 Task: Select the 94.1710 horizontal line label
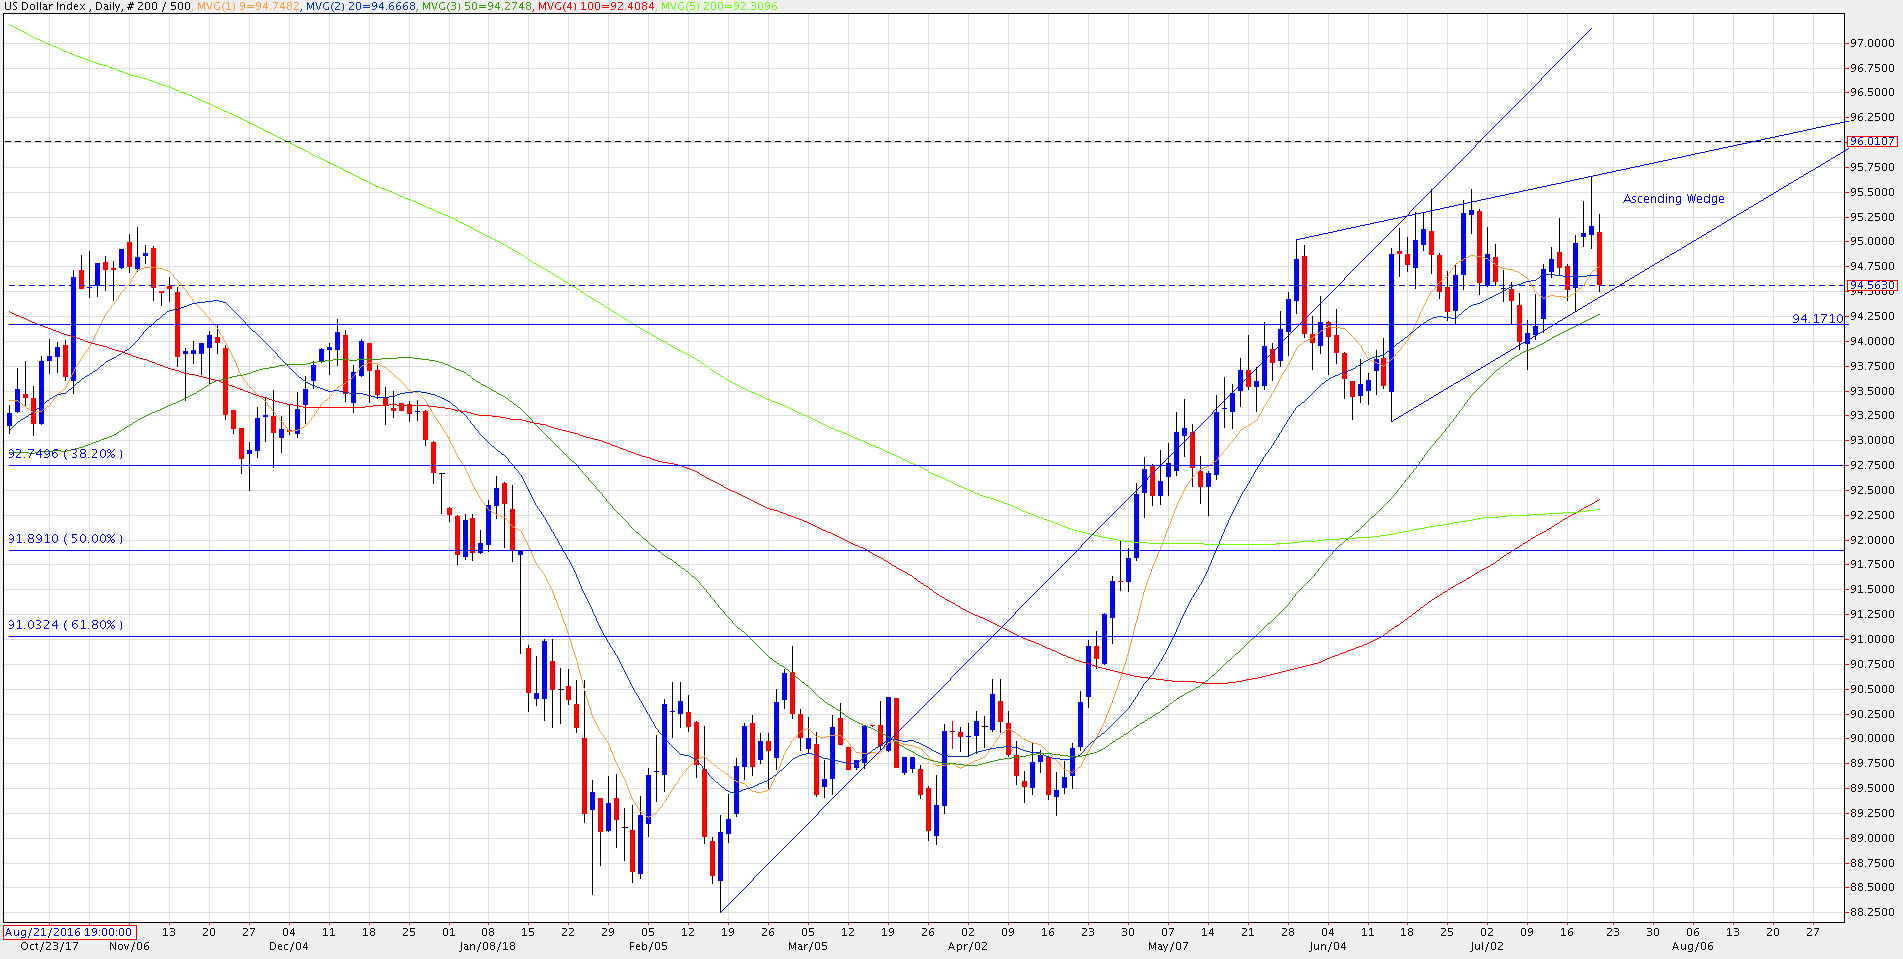(x=1817, y=318)
